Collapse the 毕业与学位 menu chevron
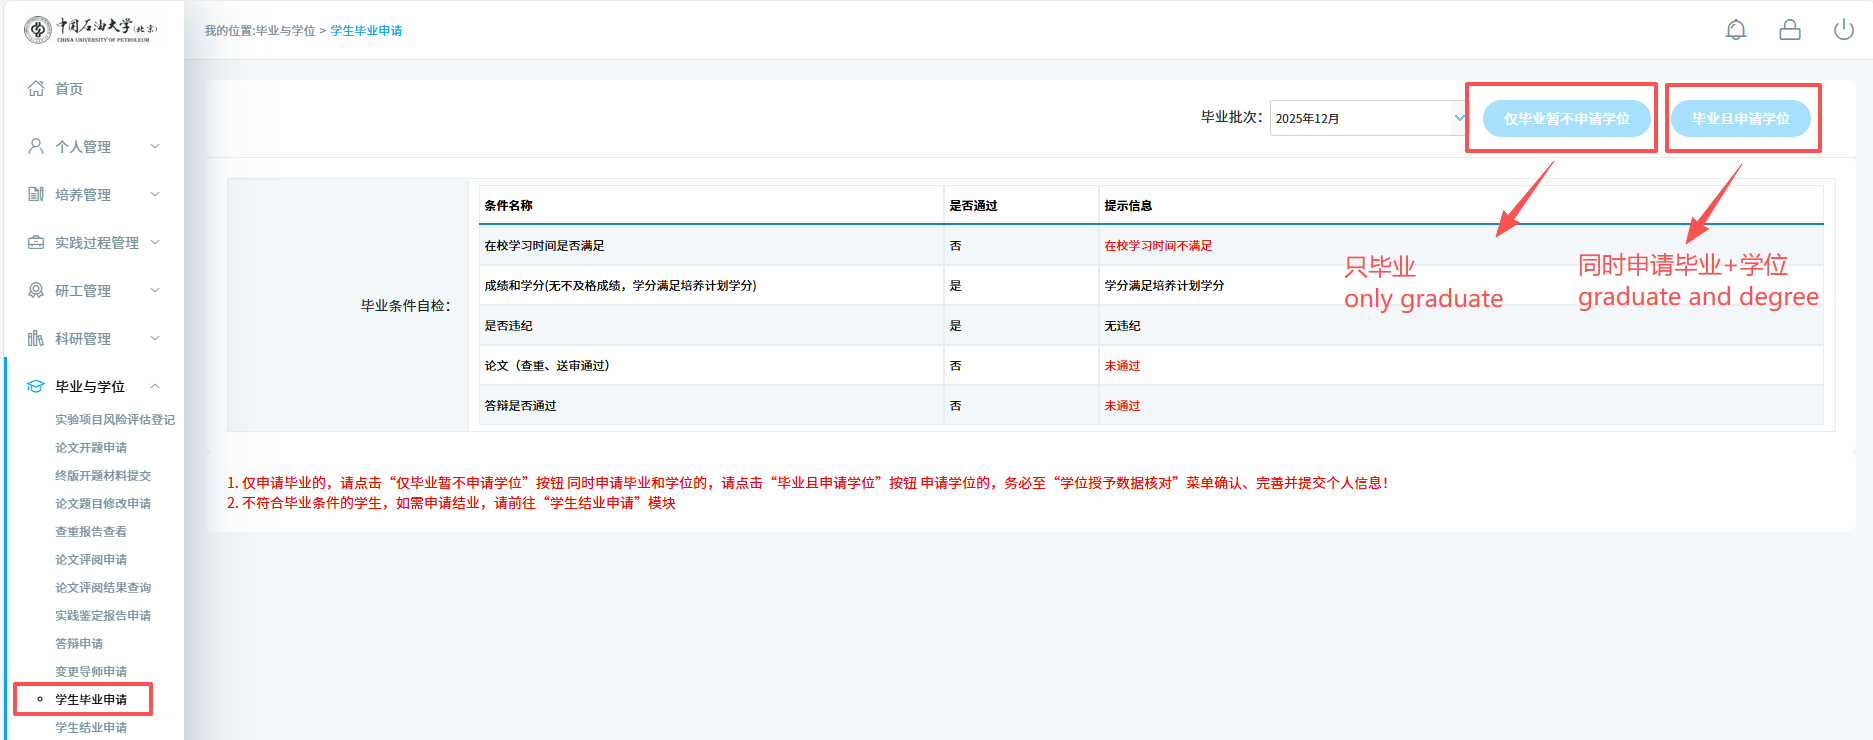This screenshot has width=1873, height=740. pos(155,386)
